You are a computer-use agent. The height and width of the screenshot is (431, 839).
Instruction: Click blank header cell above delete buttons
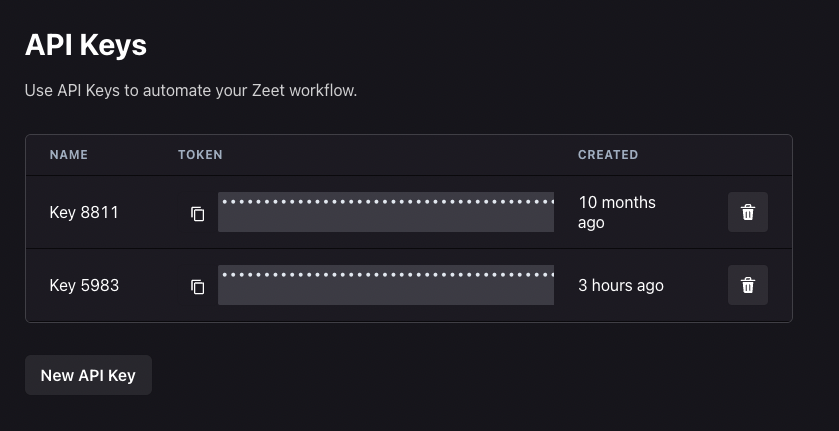[x=748, y=155]
